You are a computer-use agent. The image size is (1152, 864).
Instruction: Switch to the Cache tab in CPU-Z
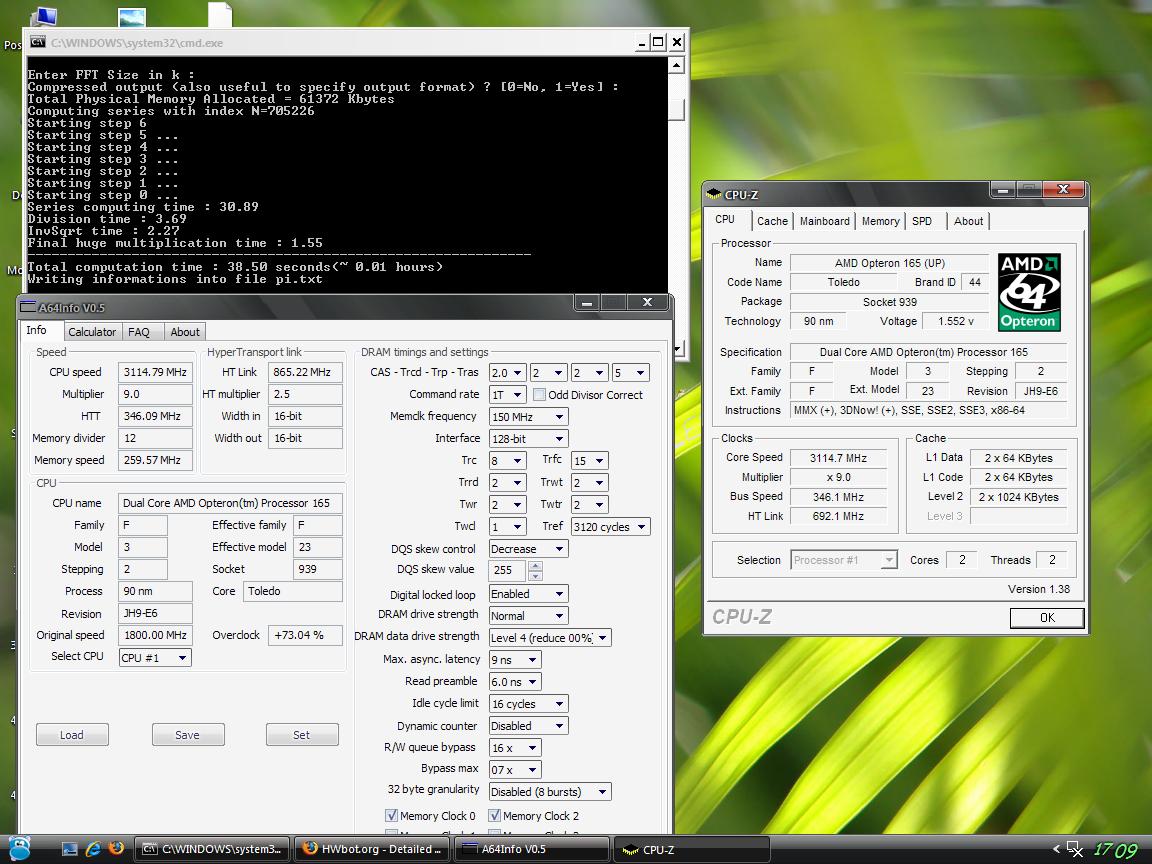(772, 220)
